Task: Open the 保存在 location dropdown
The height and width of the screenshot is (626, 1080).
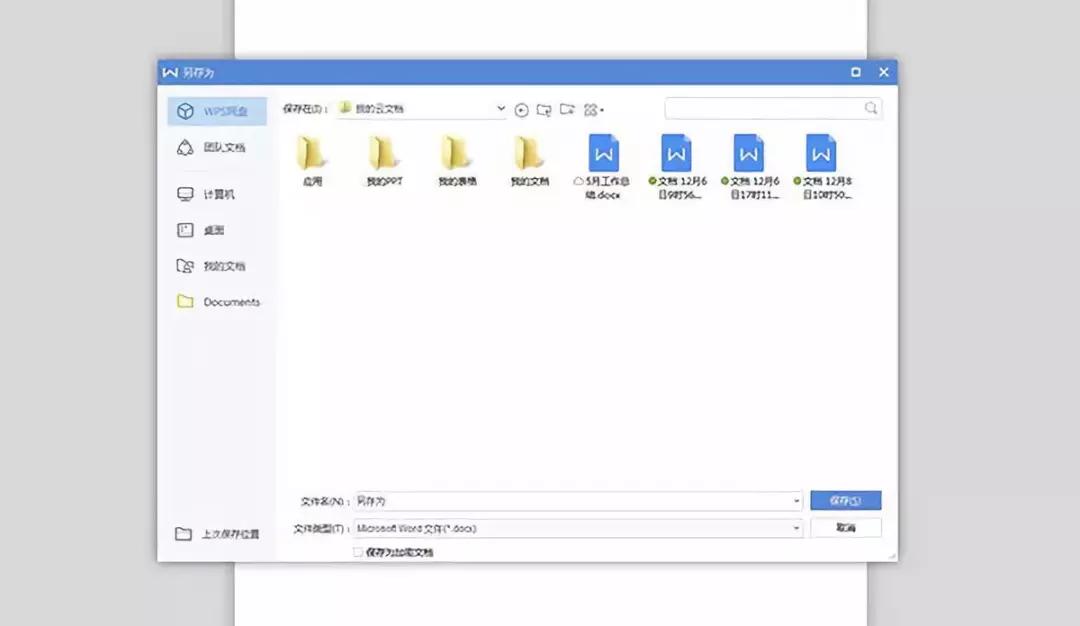Action: [500, 109]
